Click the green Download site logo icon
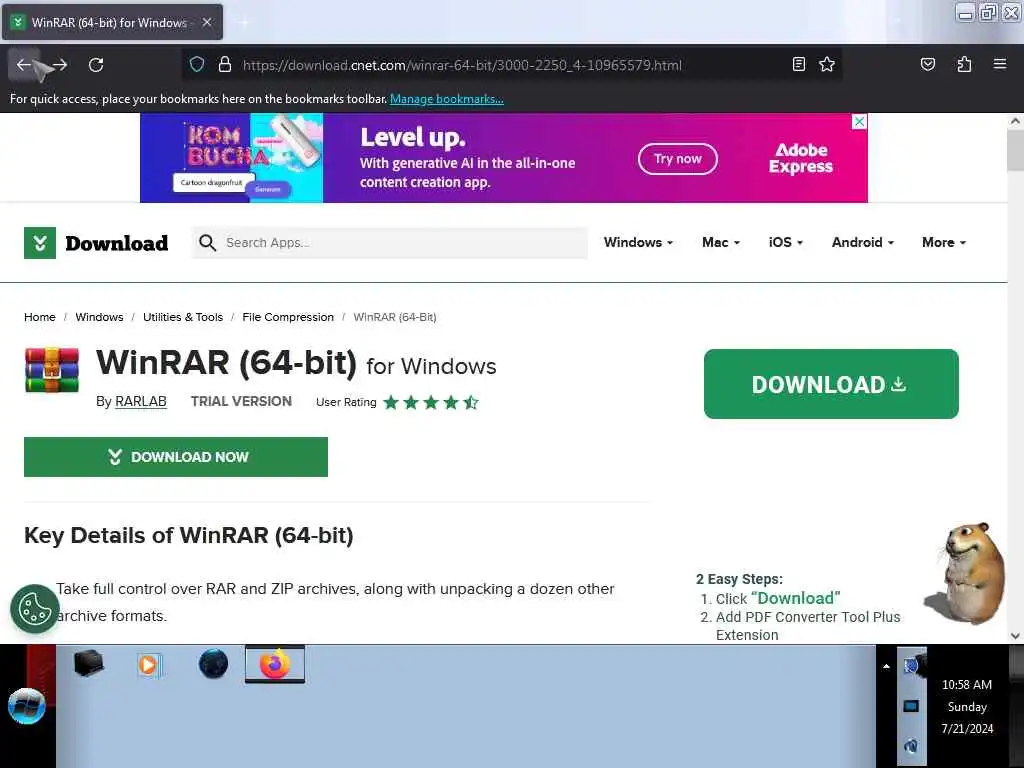 [40, 243]
